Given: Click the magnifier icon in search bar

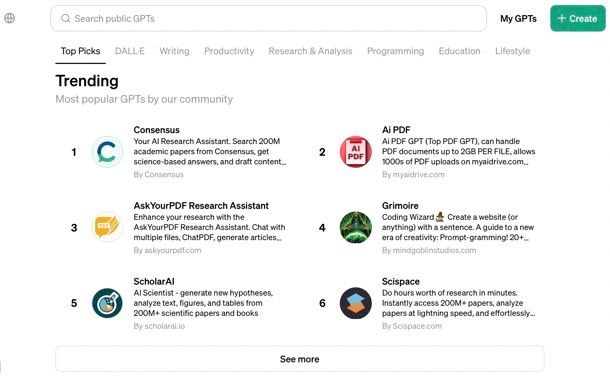Looking at the screenshot, I should coord(66,18).
